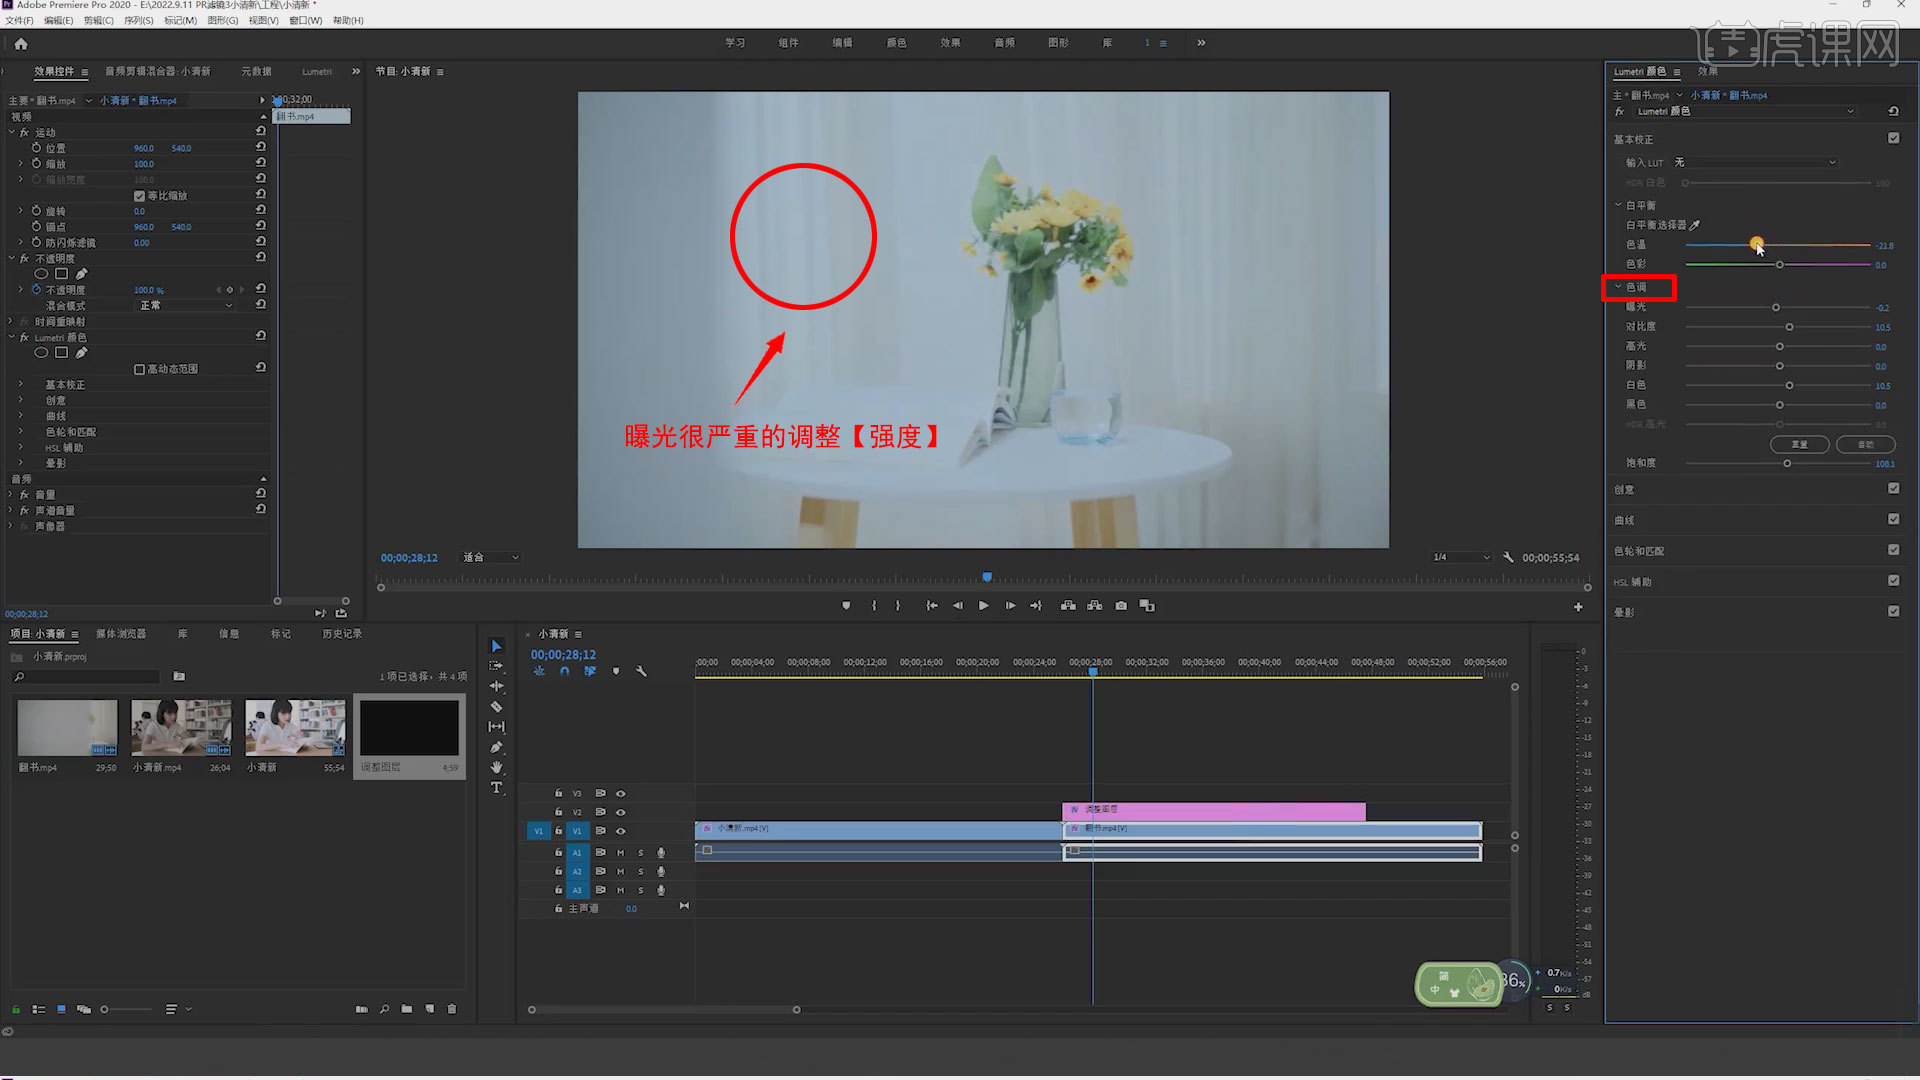Viewport: 1920px width, 1080px height.
Task: Open the 混合模式 正常 dropdown
Action: coord(186,305)
